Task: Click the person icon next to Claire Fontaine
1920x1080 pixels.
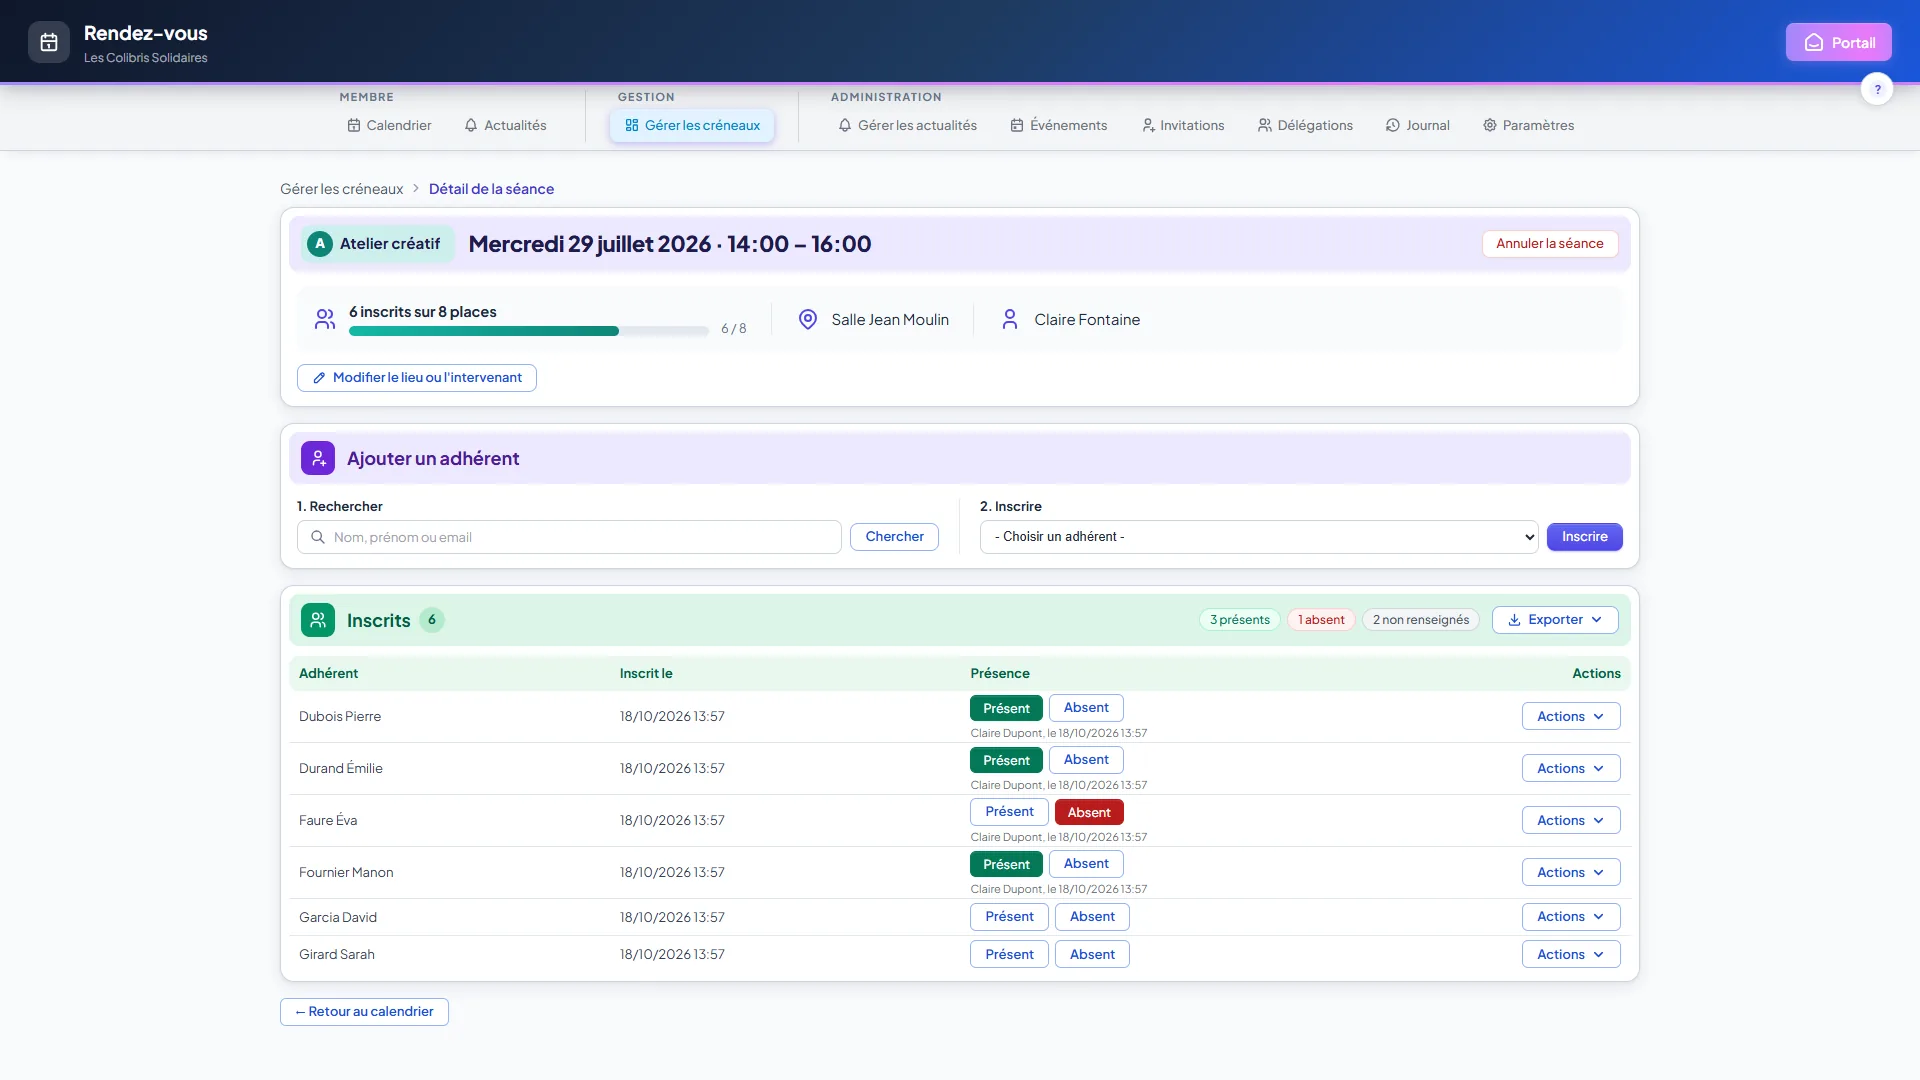Action: coord(1010,319)
